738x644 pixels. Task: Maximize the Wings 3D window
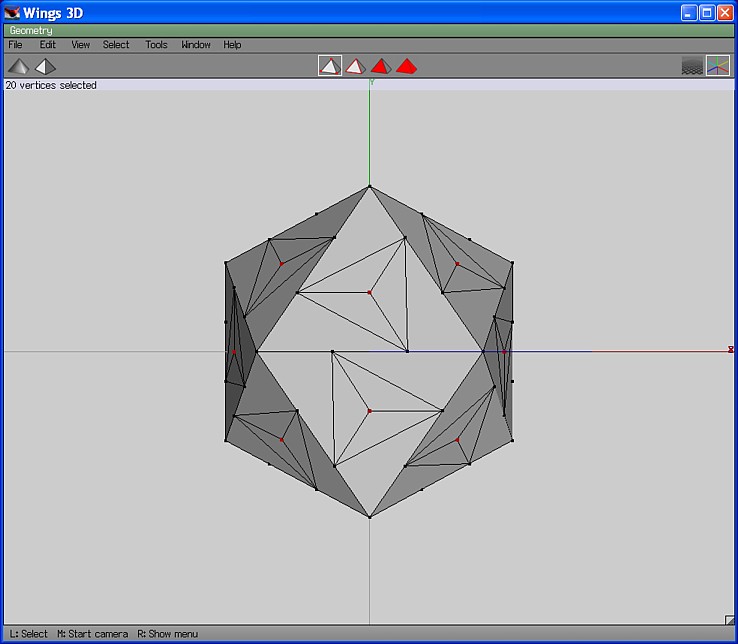pyautogui.click(x=707, y=12)
